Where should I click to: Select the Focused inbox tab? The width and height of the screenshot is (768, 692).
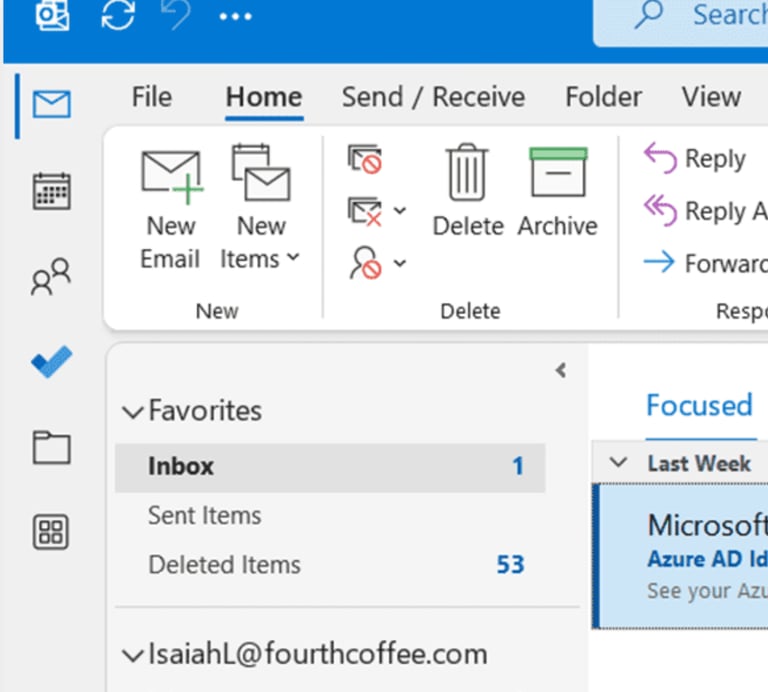coord(699,406)
